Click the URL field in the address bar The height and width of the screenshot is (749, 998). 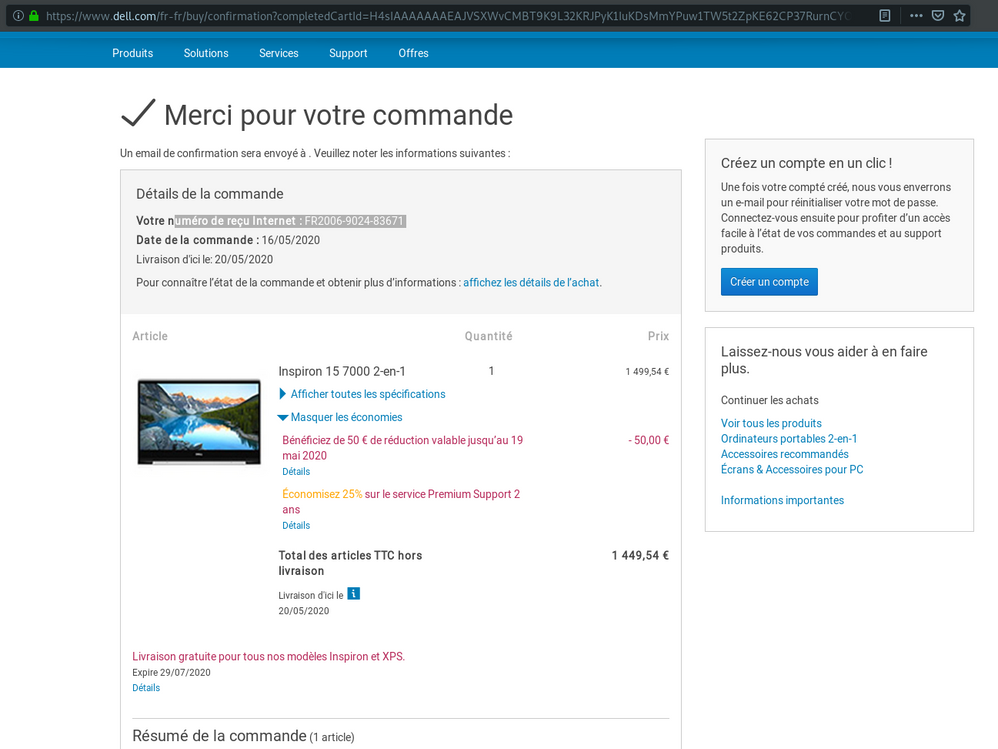click(x=448, y=16)
